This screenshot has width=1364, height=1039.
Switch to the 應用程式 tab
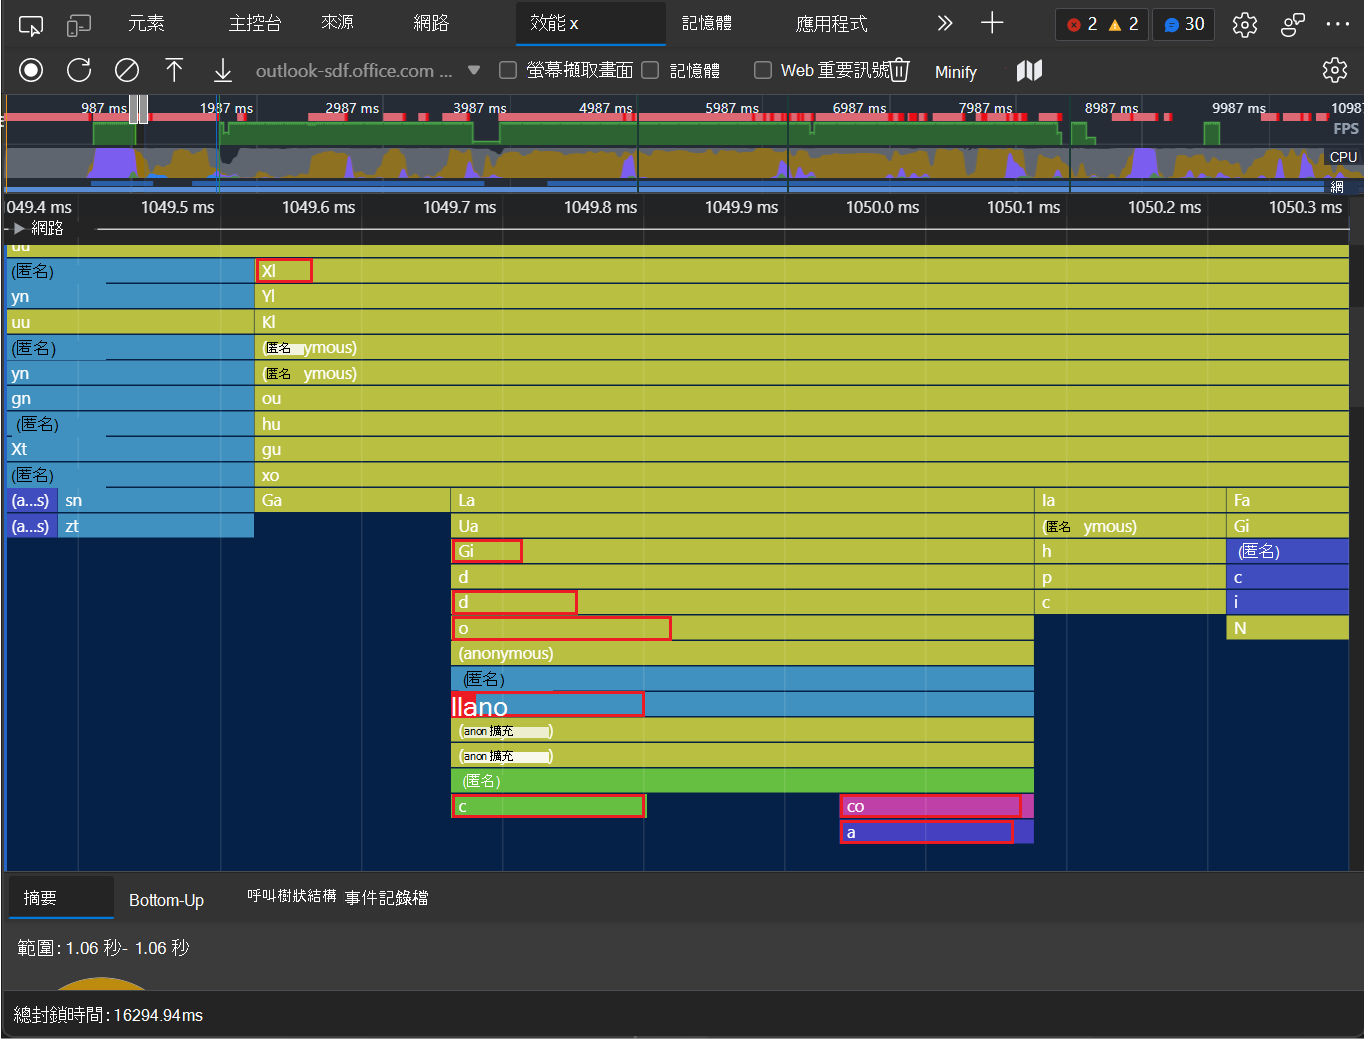831,23
